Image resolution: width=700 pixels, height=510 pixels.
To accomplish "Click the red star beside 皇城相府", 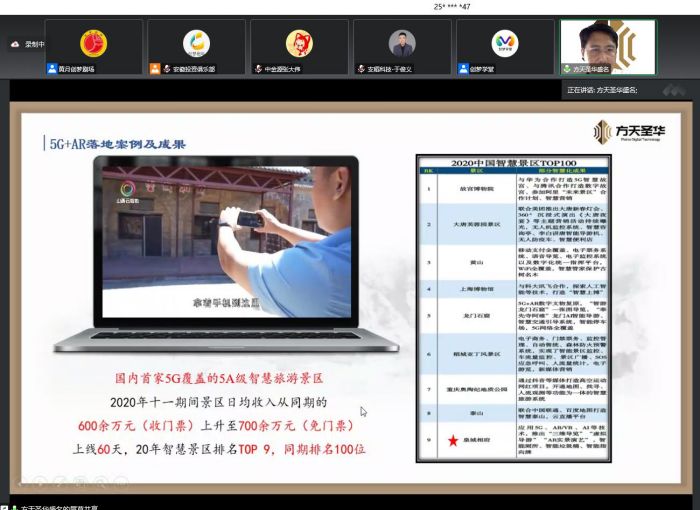I will point(453,440).
